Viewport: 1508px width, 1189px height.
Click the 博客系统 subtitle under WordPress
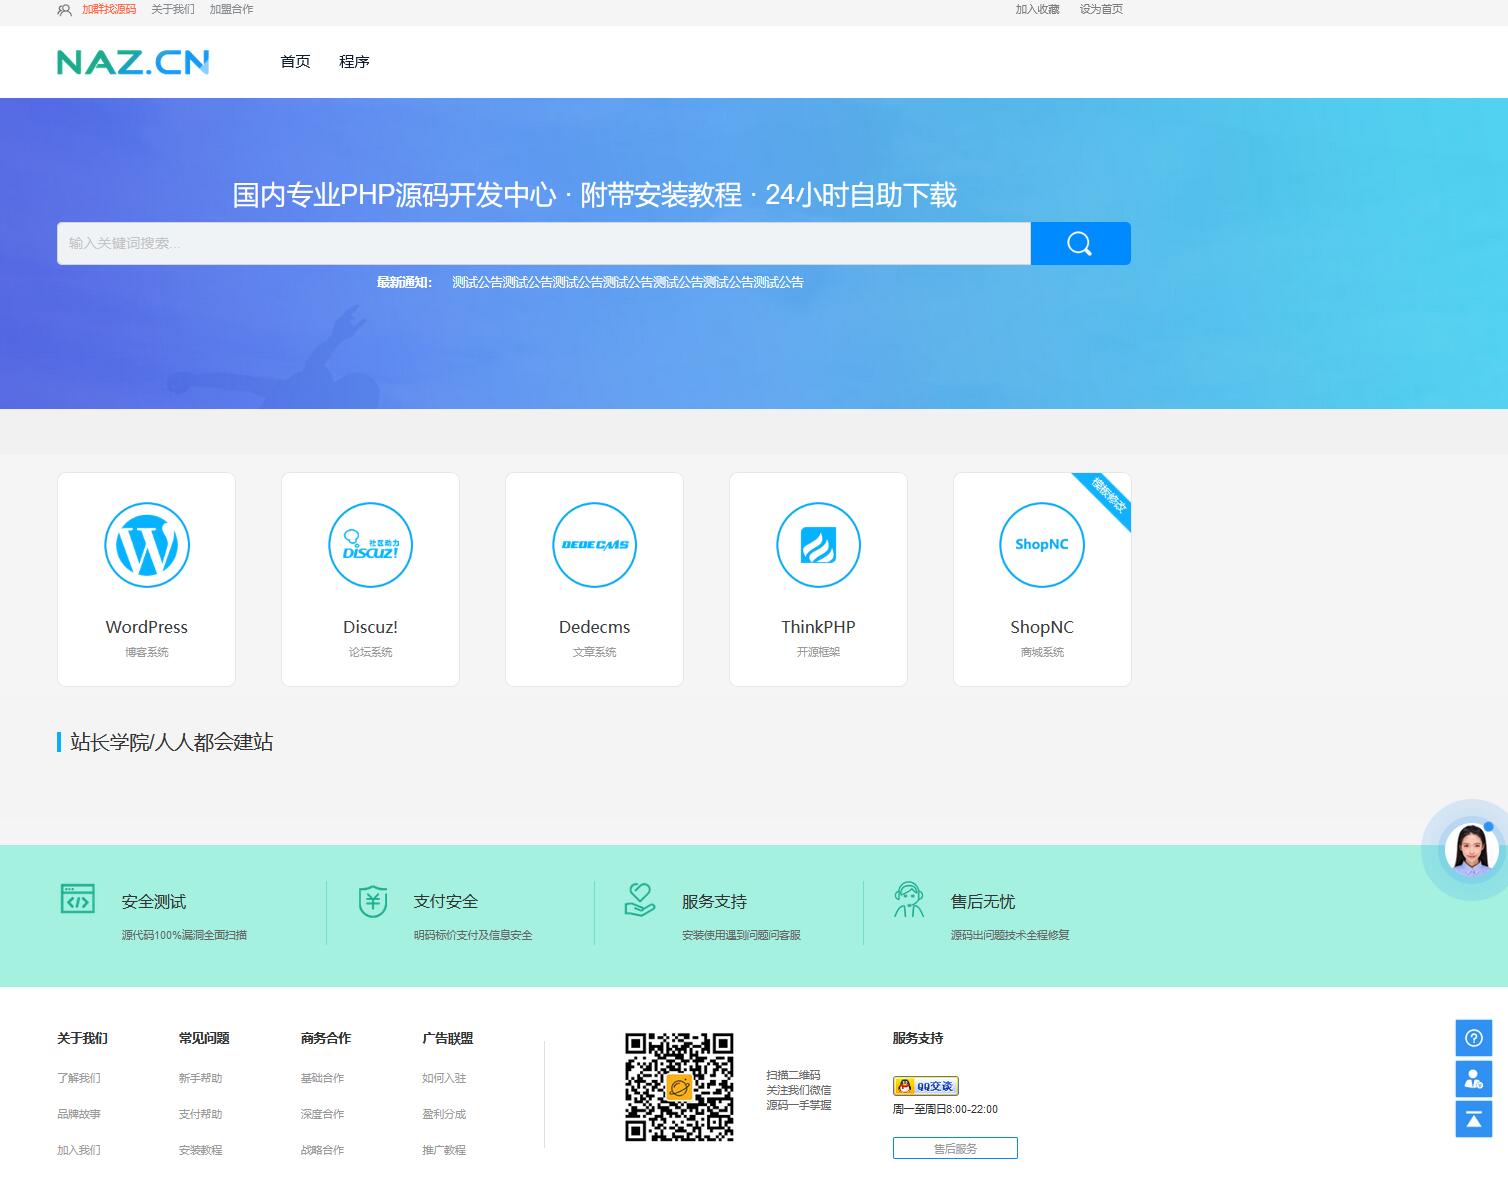(x=147, y=652)
